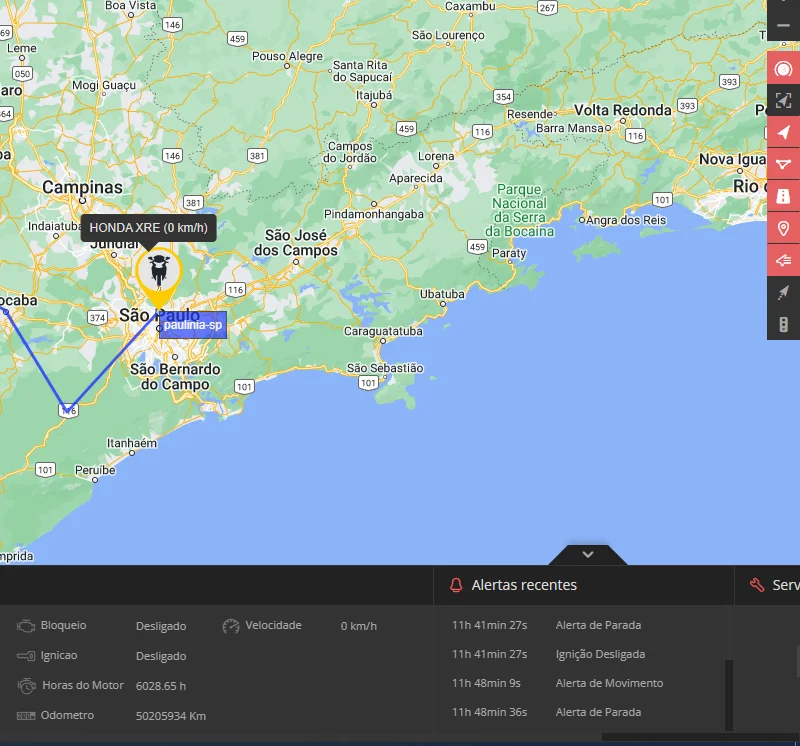Click the engine hours value 6028.65 h
Screen dimensions: 800x746
pyautogui.click(x=161, y=686)
